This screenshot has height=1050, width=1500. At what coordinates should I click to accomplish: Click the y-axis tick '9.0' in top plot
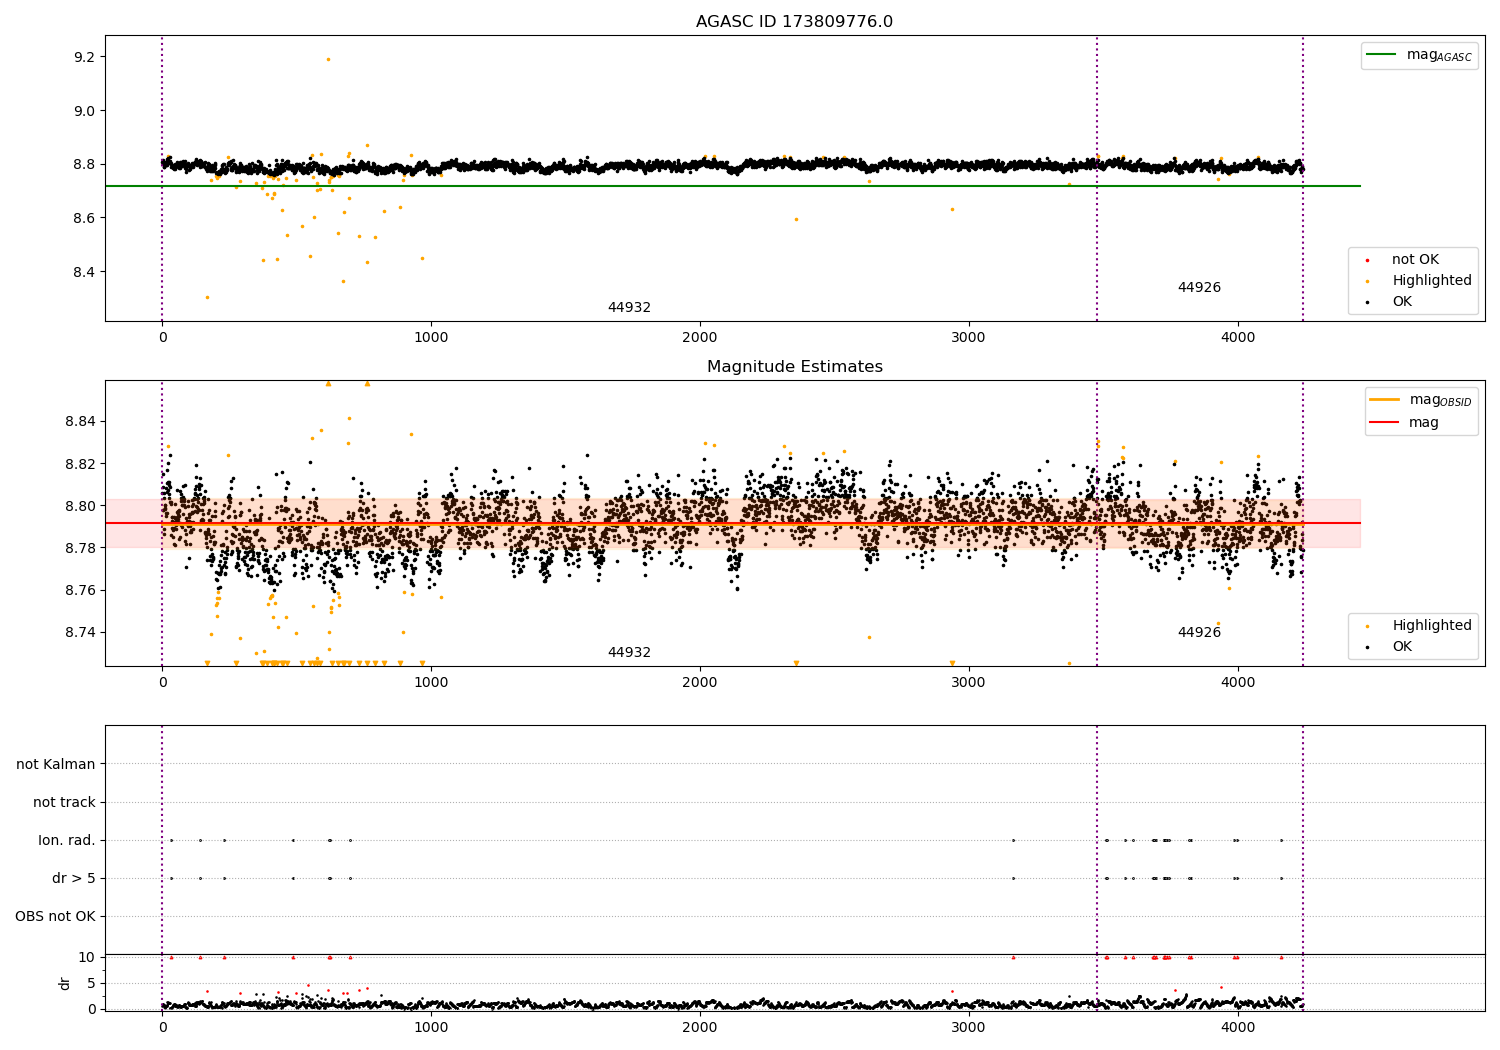tap(84, 111)
